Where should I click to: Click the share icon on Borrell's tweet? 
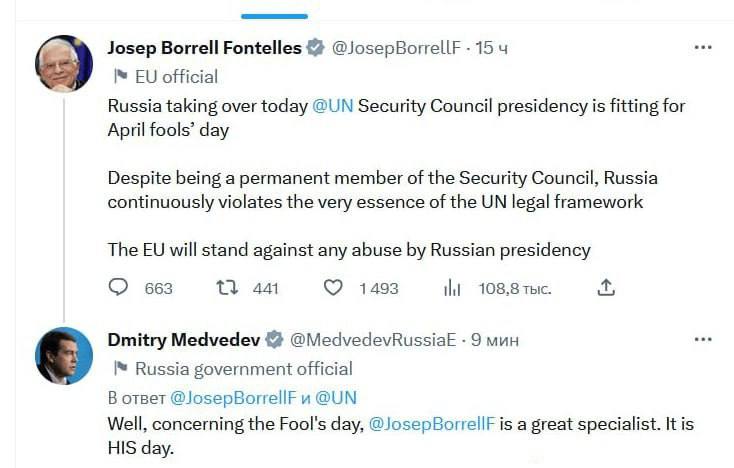(605, 288)
